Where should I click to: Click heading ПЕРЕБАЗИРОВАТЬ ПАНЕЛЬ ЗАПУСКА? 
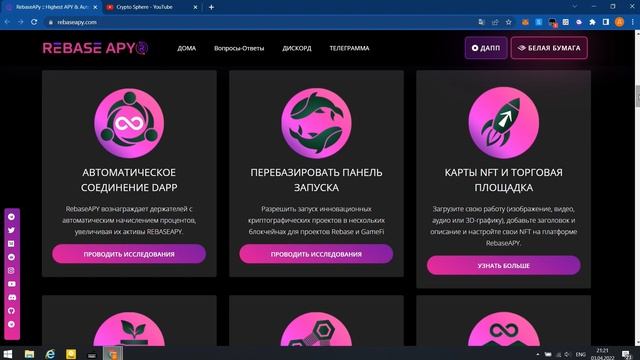316,180
